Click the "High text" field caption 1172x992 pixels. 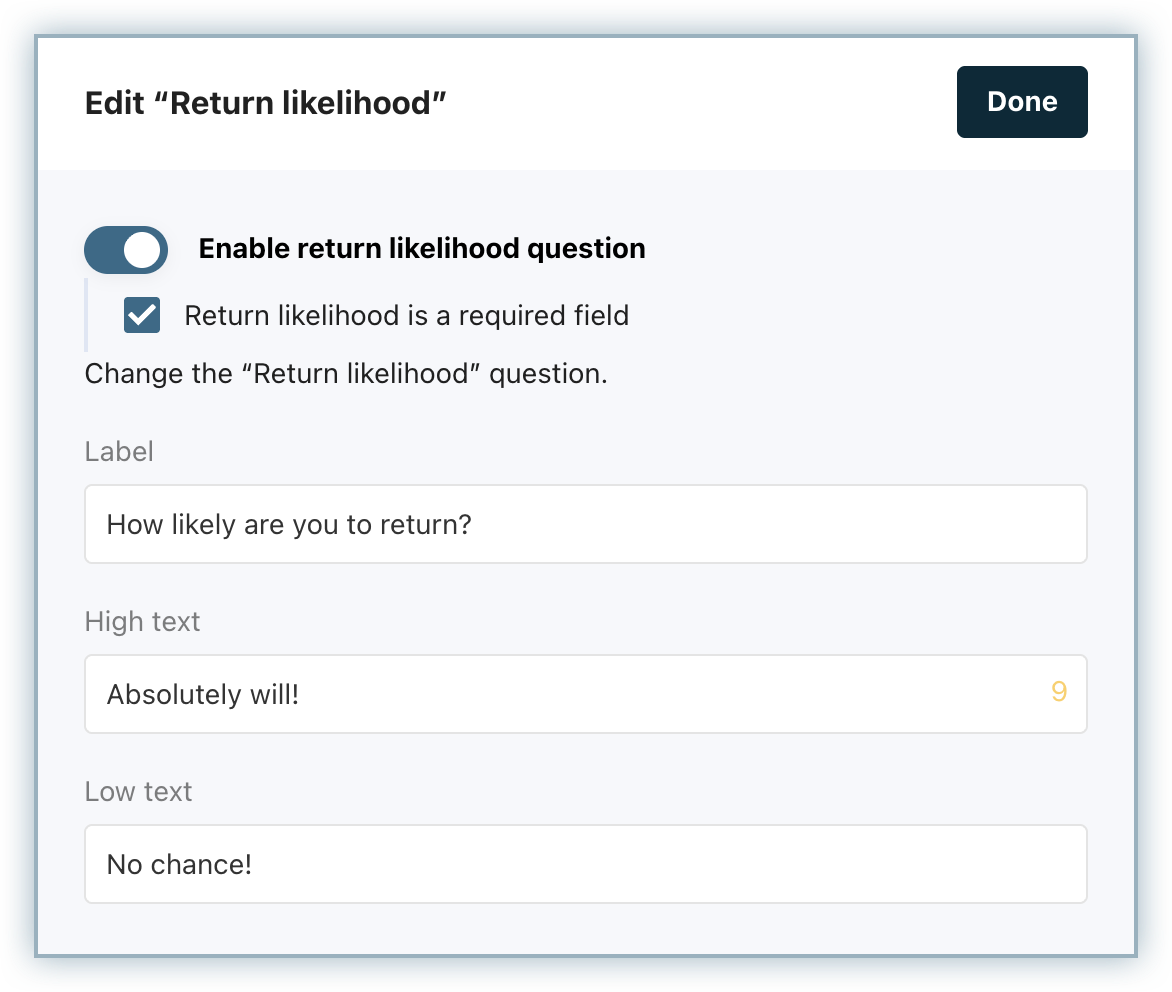pos(142,622)
